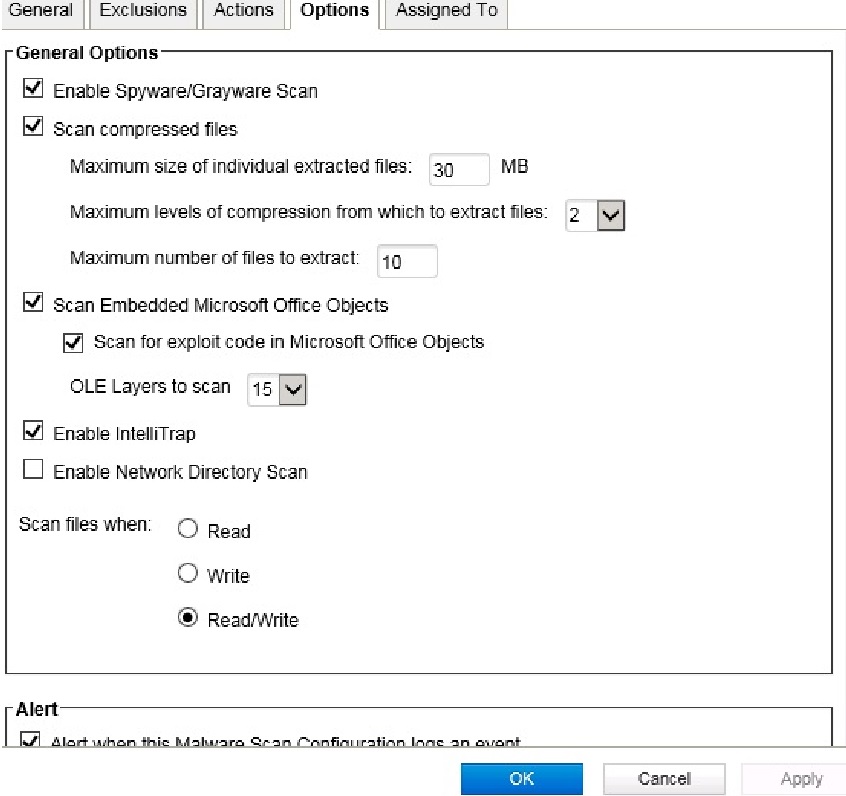Uncheck Scan for exploit code option
846x796 pixels.
(x=73, y=342)
